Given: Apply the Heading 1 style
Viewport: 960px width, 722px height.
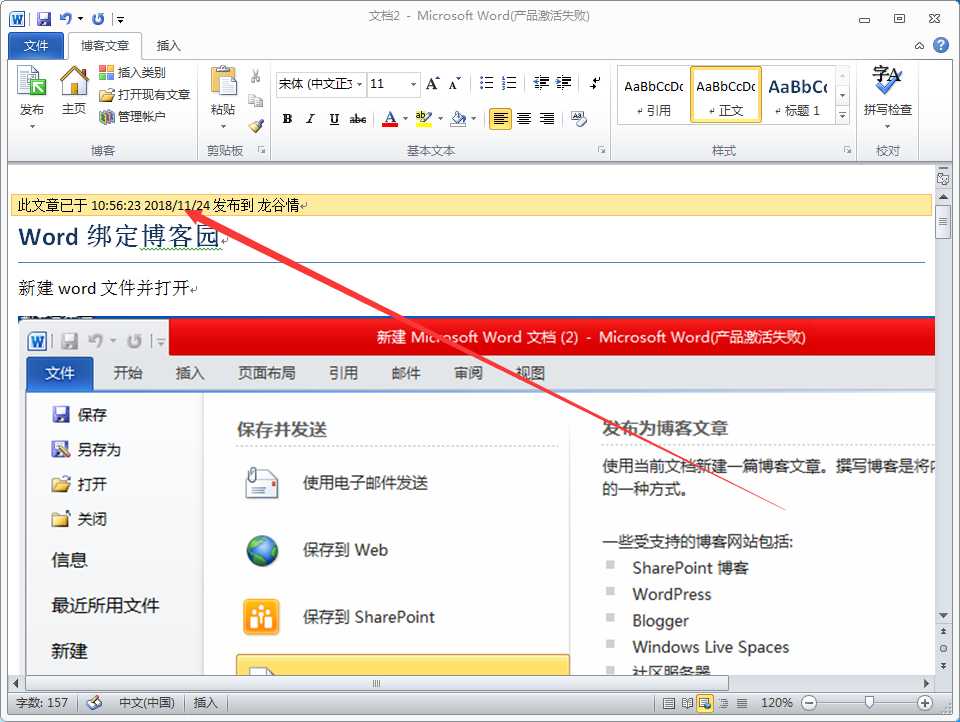Looking at the screenshot, I should tap(798, 96).
